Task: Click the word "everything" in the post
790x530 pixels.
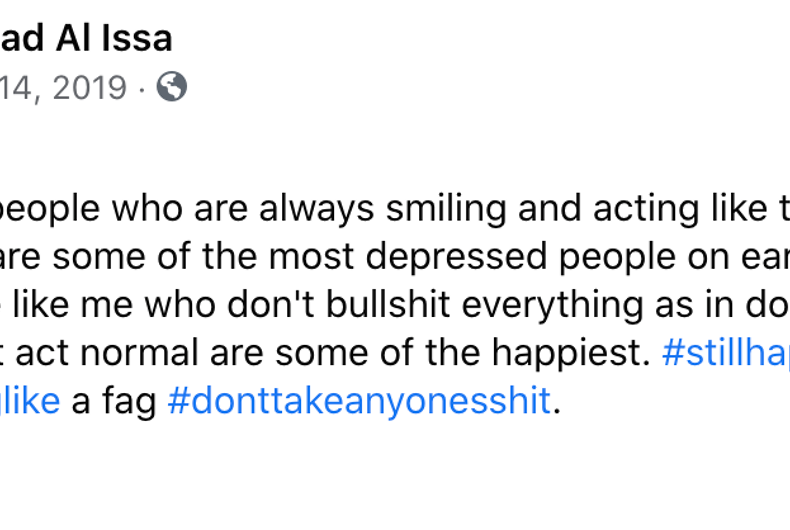Action: click(x=552, y=305)
